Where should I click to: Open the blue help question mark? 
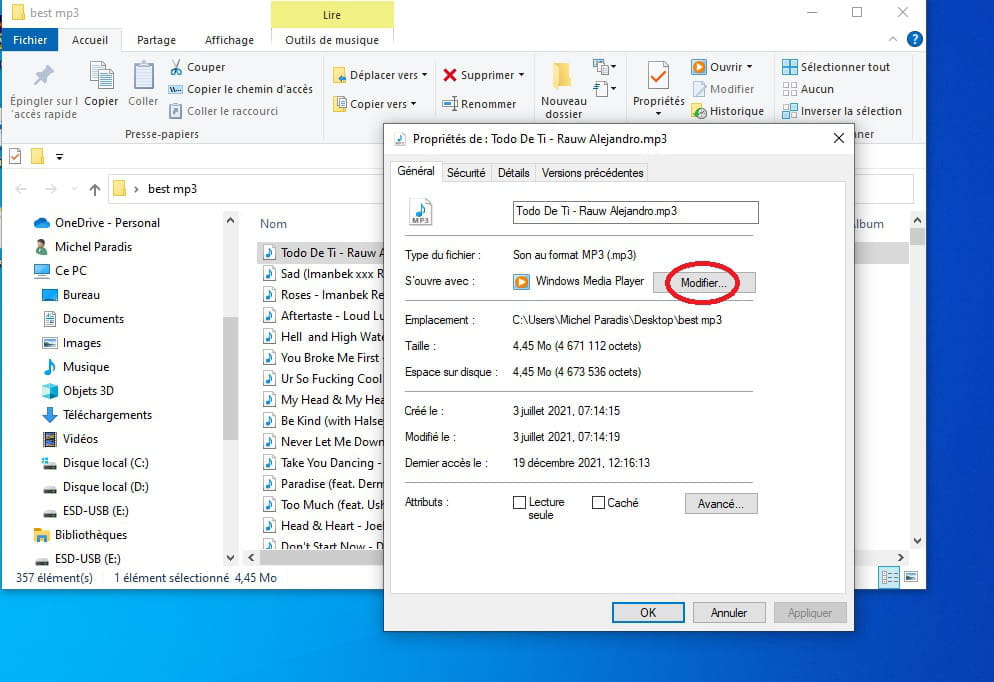pos(914,39)
